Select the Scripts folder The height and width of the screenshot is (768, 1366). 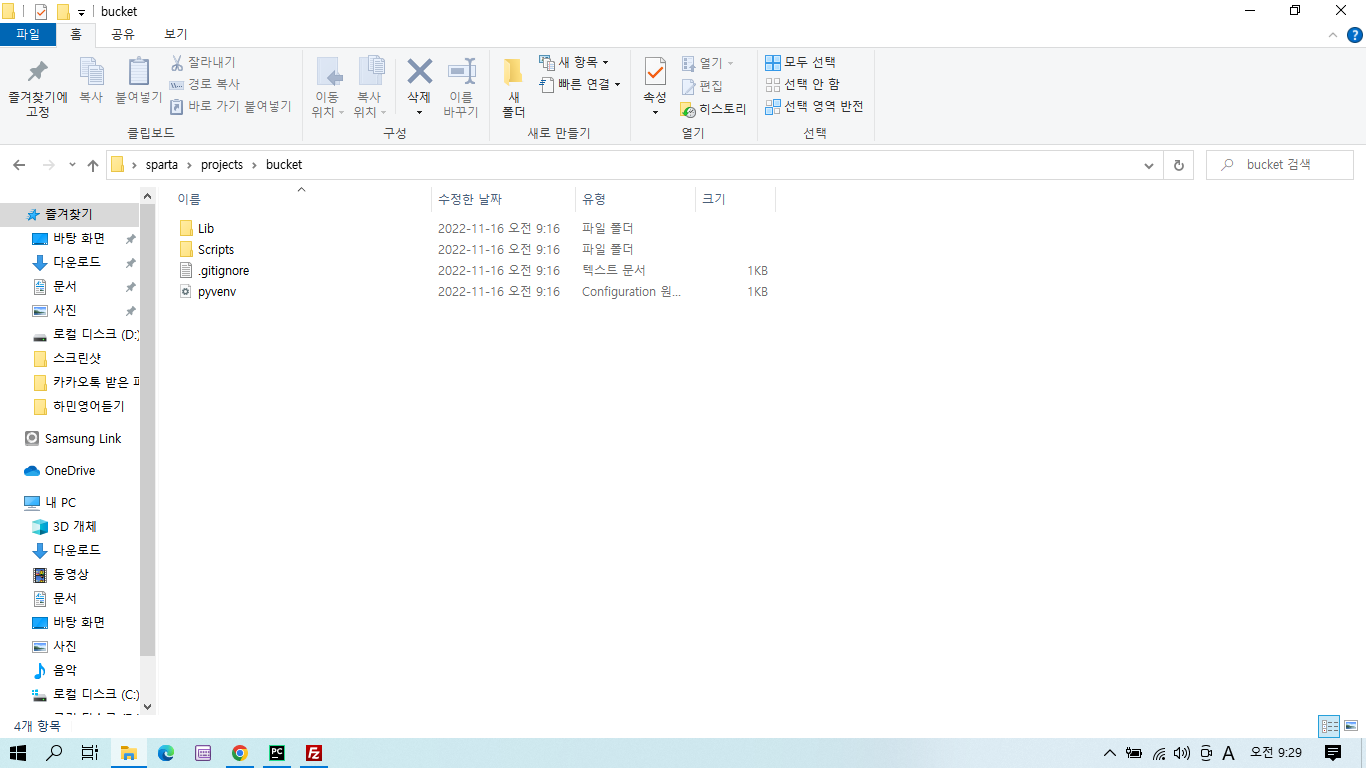[x=206, y=250]
